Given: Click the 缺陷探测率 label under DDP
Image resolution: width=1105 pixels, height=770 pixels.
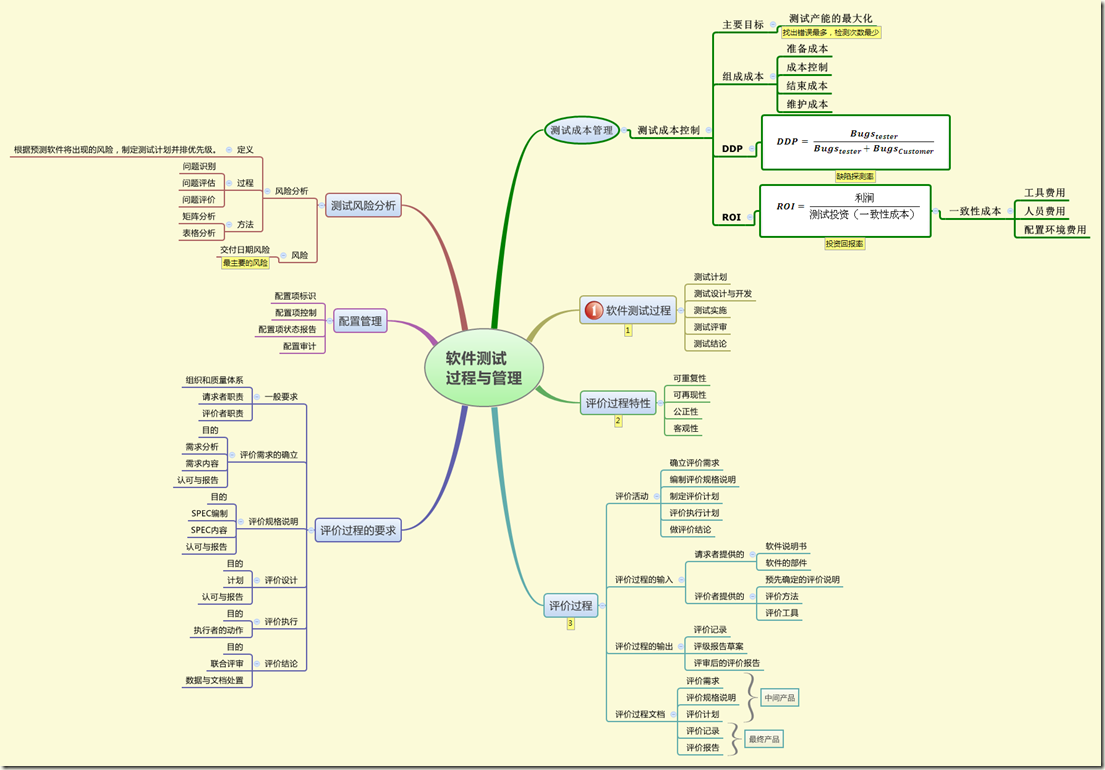Looking at the screenshot, I should (855, 176).
